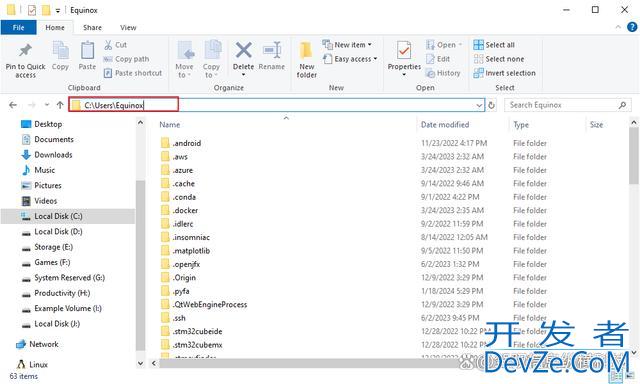Refresh the current folder
The height and width of the screenshot is (384, 640).
pos(491,105)
